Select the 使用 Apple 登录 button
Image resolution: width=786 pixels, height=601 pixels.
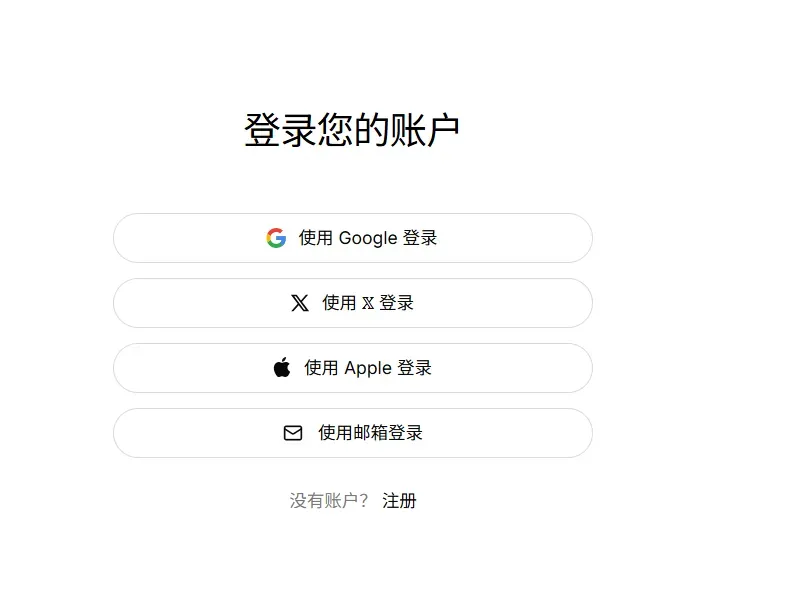tap(353, 368)
